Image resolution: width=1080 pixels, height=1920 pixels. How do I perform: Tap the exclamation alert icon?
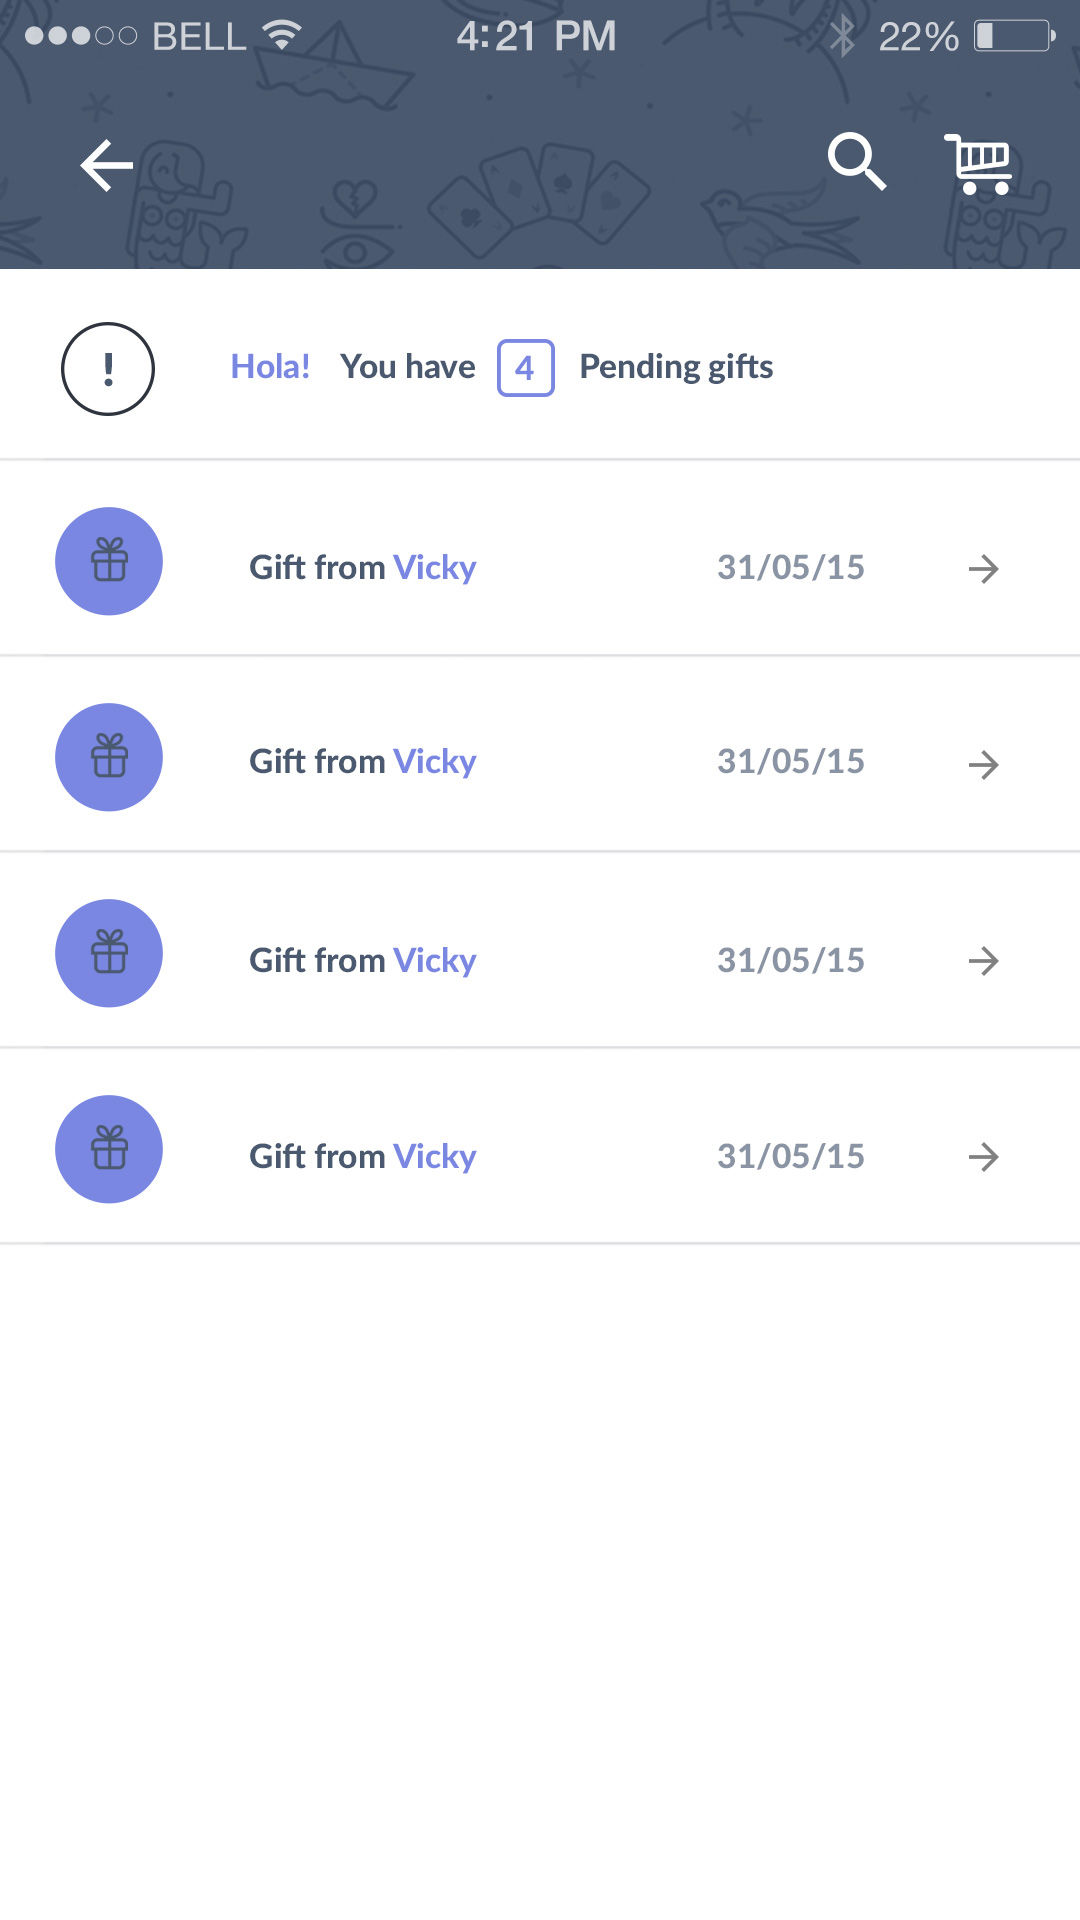coord(108,369)
